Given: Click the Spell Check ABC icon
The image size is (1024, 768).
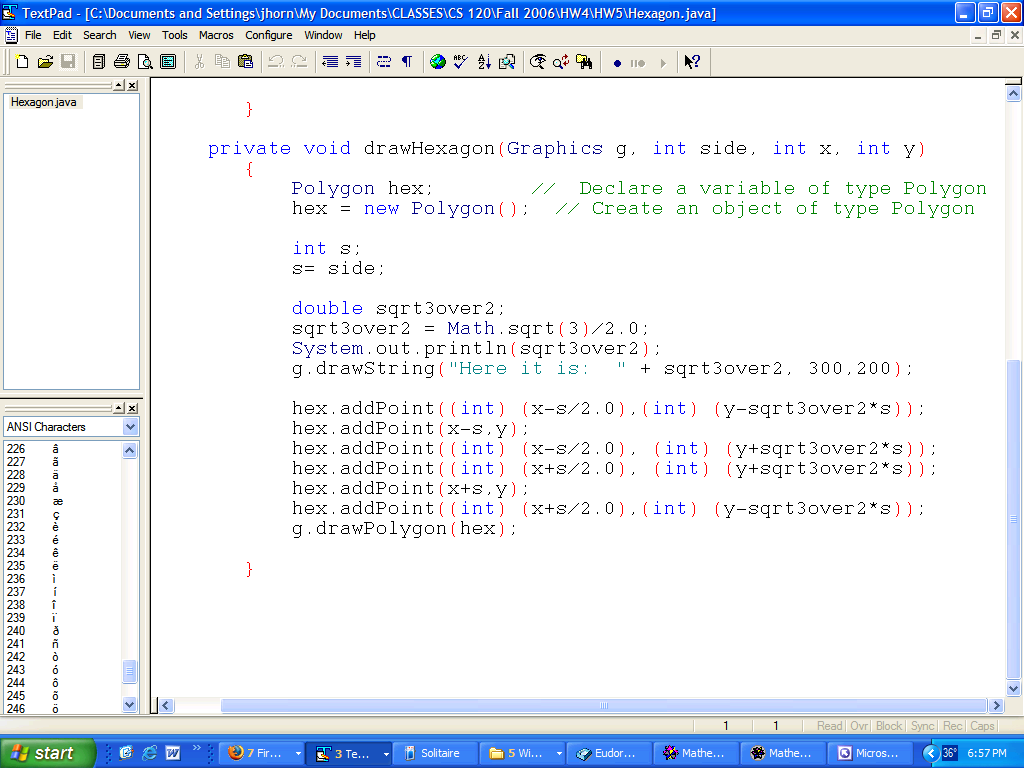Looking at the screenshot, I should (461, 62).
